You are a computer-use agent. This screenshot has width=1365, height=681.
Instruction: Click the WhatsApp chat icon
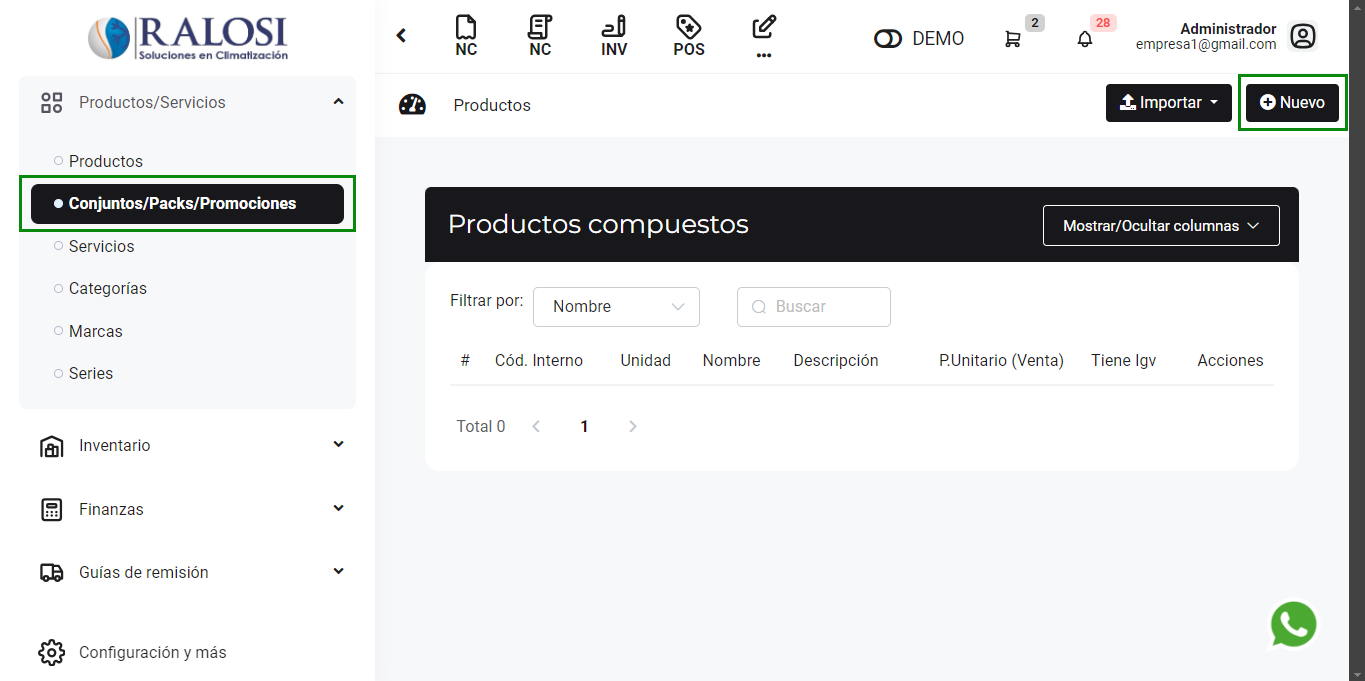point(1293,624)
